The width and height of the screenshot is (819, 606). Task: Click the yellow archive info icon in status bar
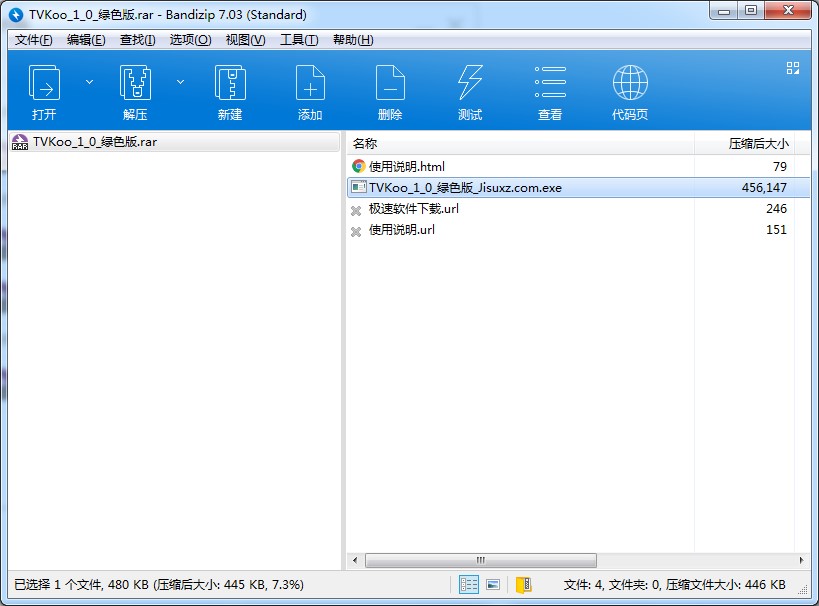(523, 585)
